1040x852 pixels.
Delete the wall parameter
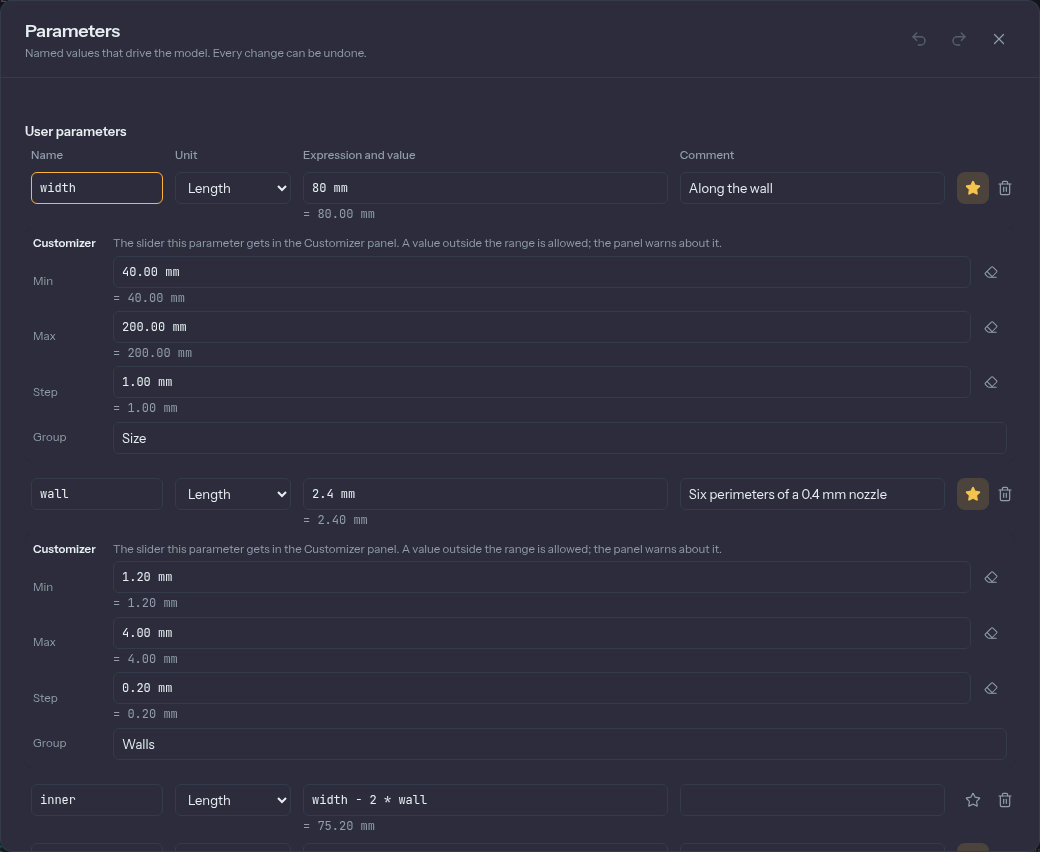(x=1005, y=494)
